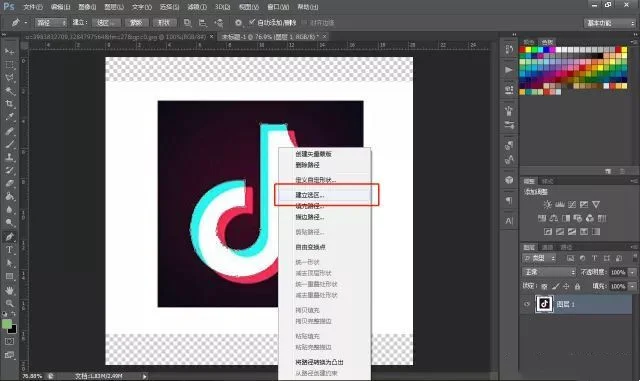Select the Dodge tool
The width and height of the screenshot is (640, 381).
point(9,223)
